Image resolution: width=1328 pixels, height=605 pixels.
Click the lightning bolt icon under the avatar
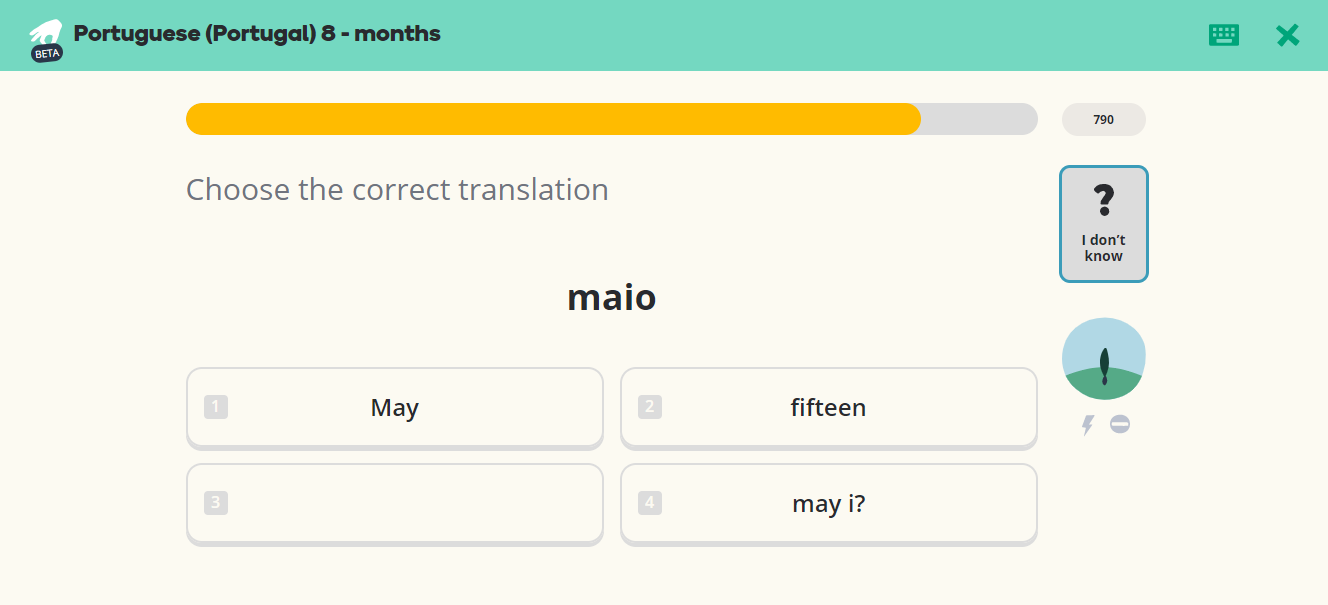[1088, 425]
